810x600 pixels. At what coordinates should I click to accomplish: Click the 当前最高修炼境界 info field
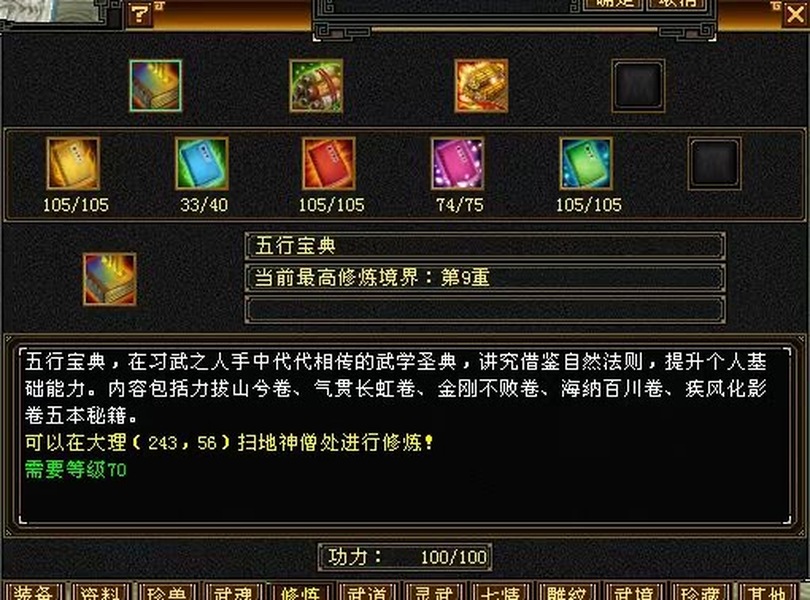point(485,278)
